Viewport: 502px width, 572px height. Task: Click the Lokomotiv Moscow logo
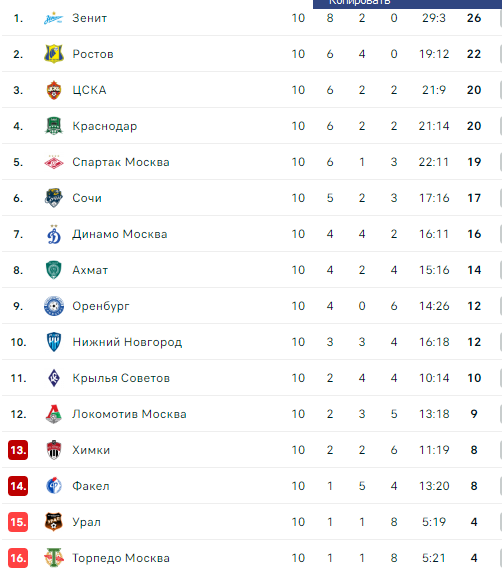pos(54,414)
